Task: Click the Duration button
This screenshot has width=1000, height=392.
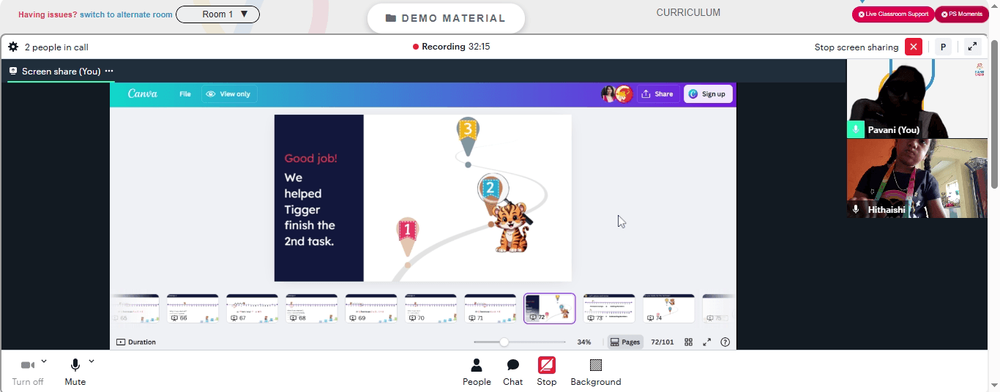Action: tap(136, 342)
